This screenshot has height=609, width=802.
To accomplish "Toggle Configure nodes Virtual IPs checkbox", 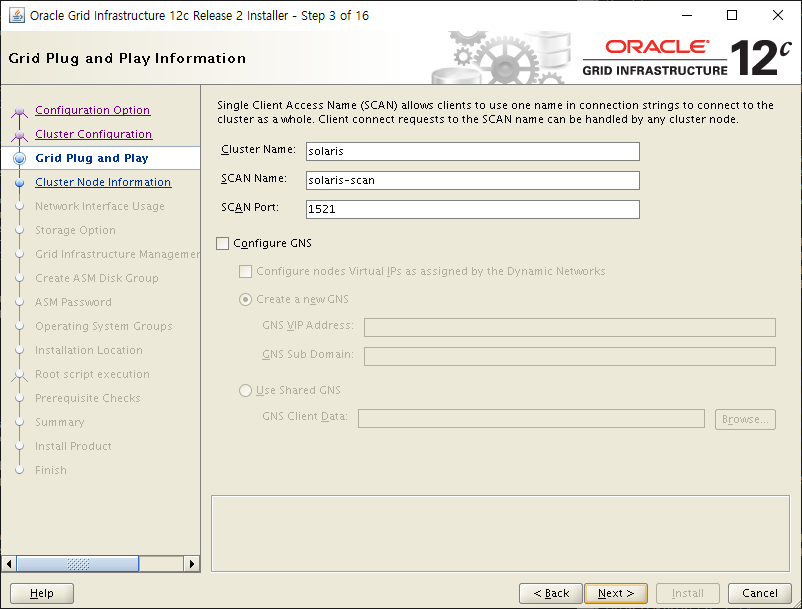I will point(246,272).
